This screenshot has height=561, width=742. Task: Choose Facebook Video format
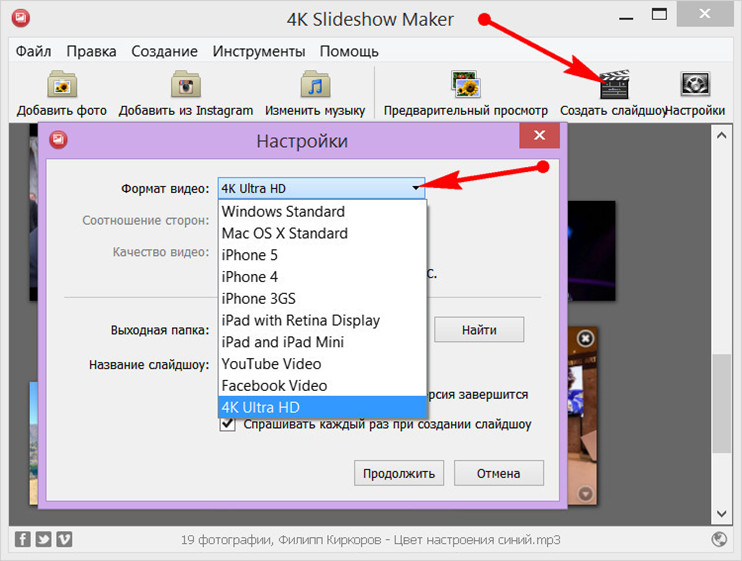point(322,386)
